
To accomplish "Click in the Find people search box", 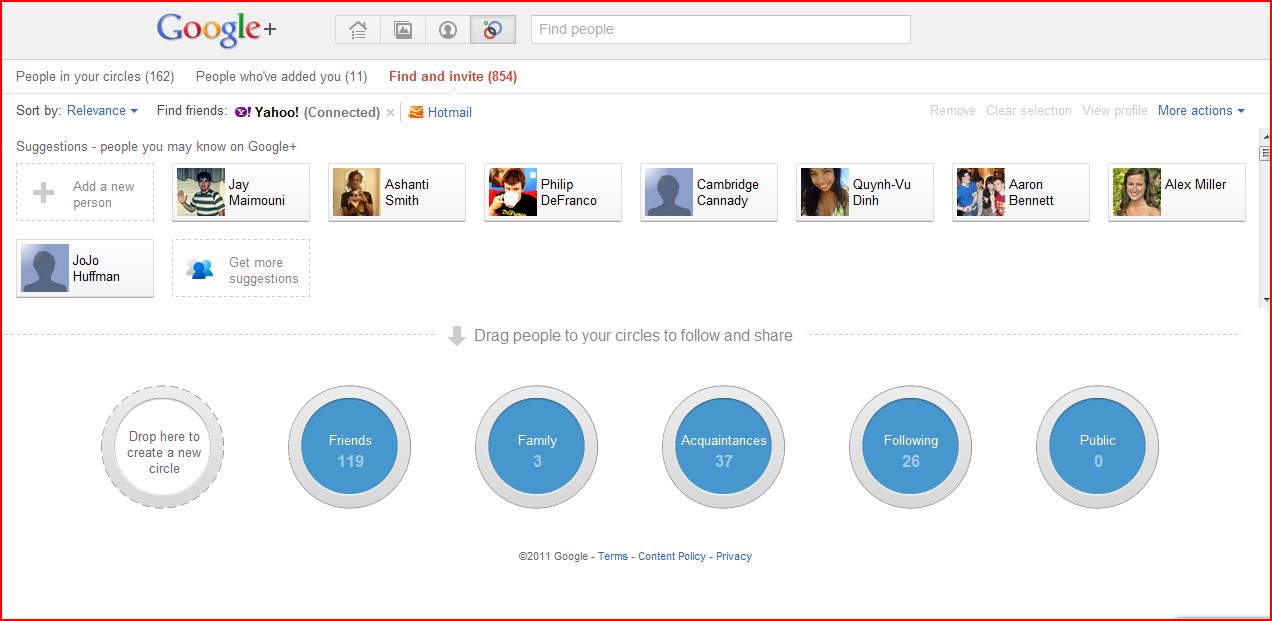I will (x=721, y=30).
